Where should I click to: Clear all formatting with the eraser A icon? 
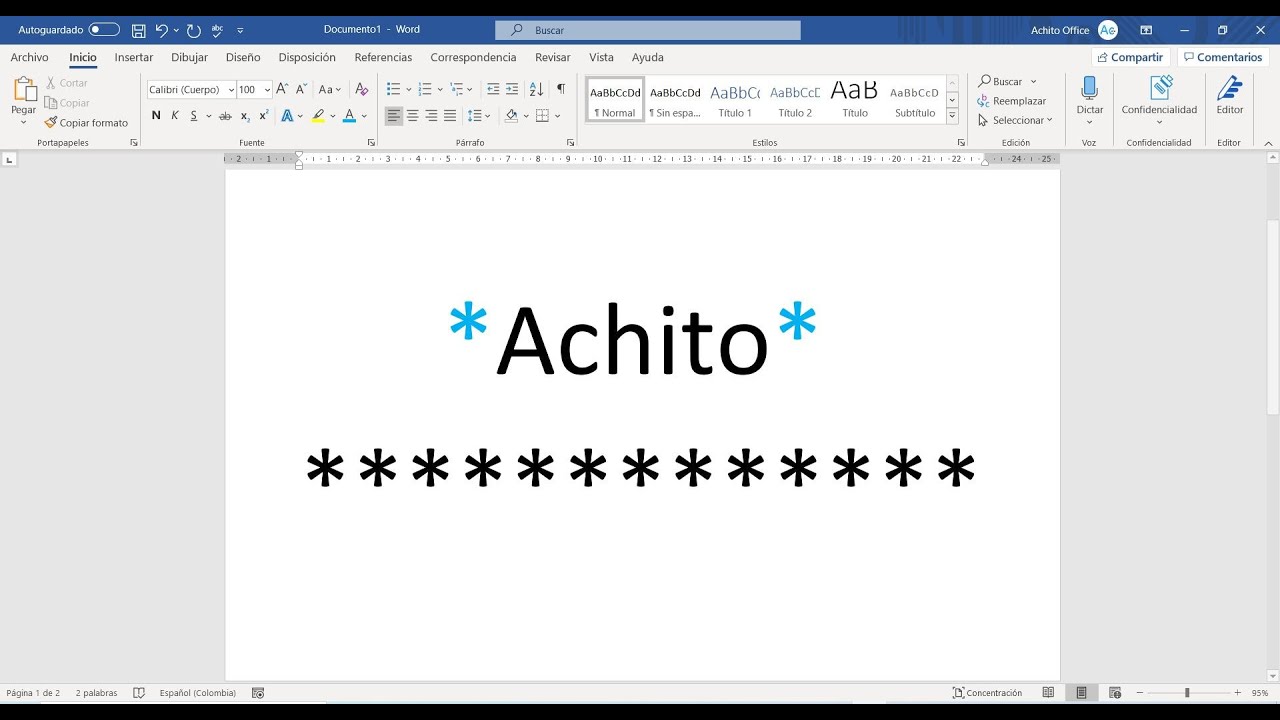tap(362, 89)
